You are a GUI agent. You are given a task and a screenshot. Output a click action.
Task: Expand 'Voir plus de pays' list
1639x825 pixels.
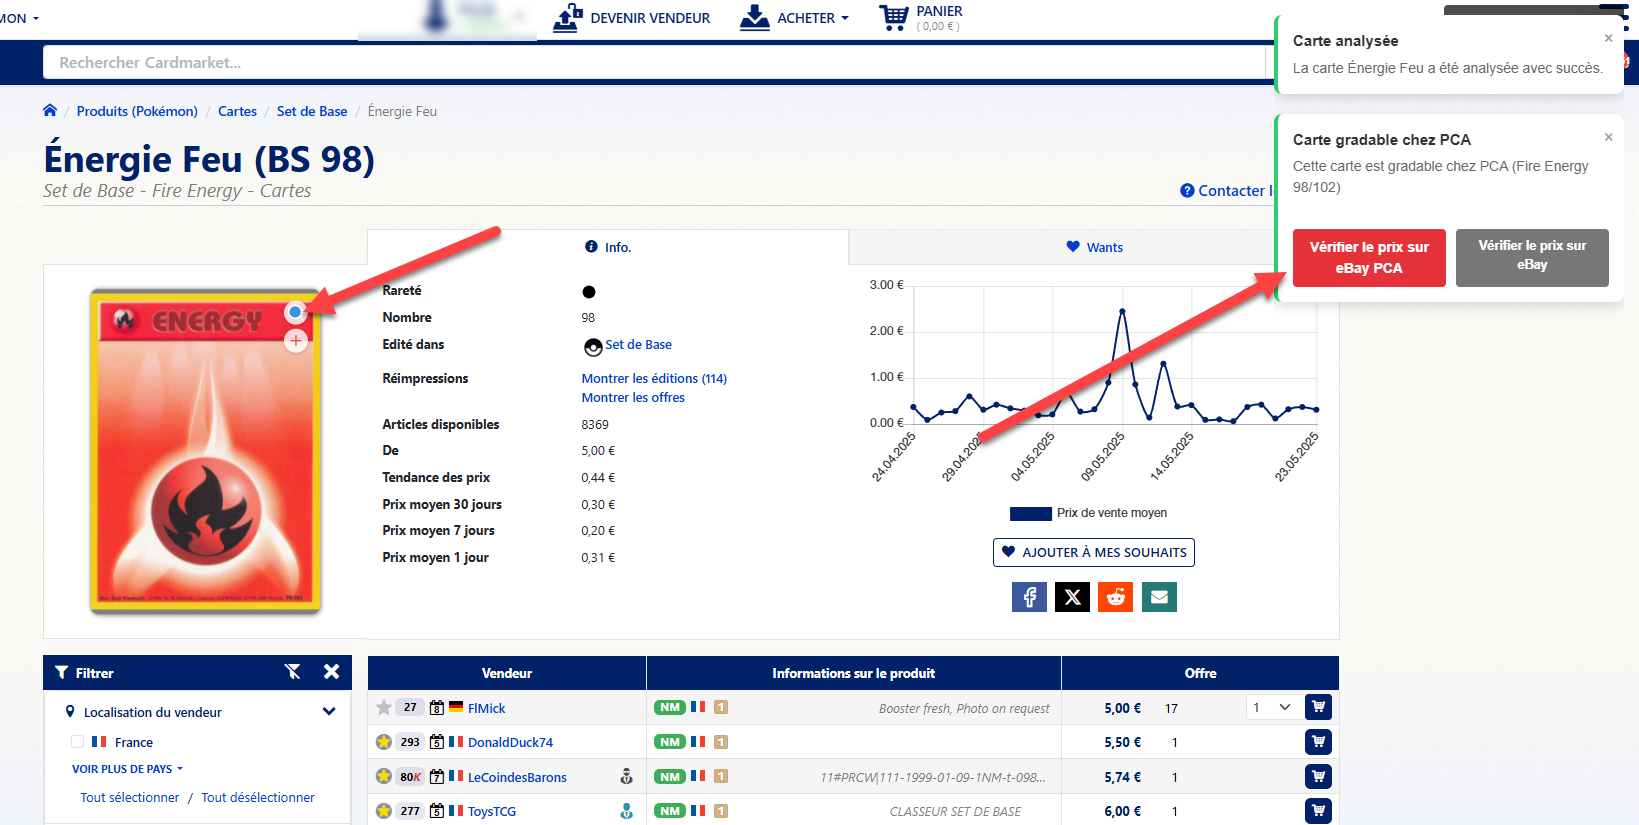127,769
